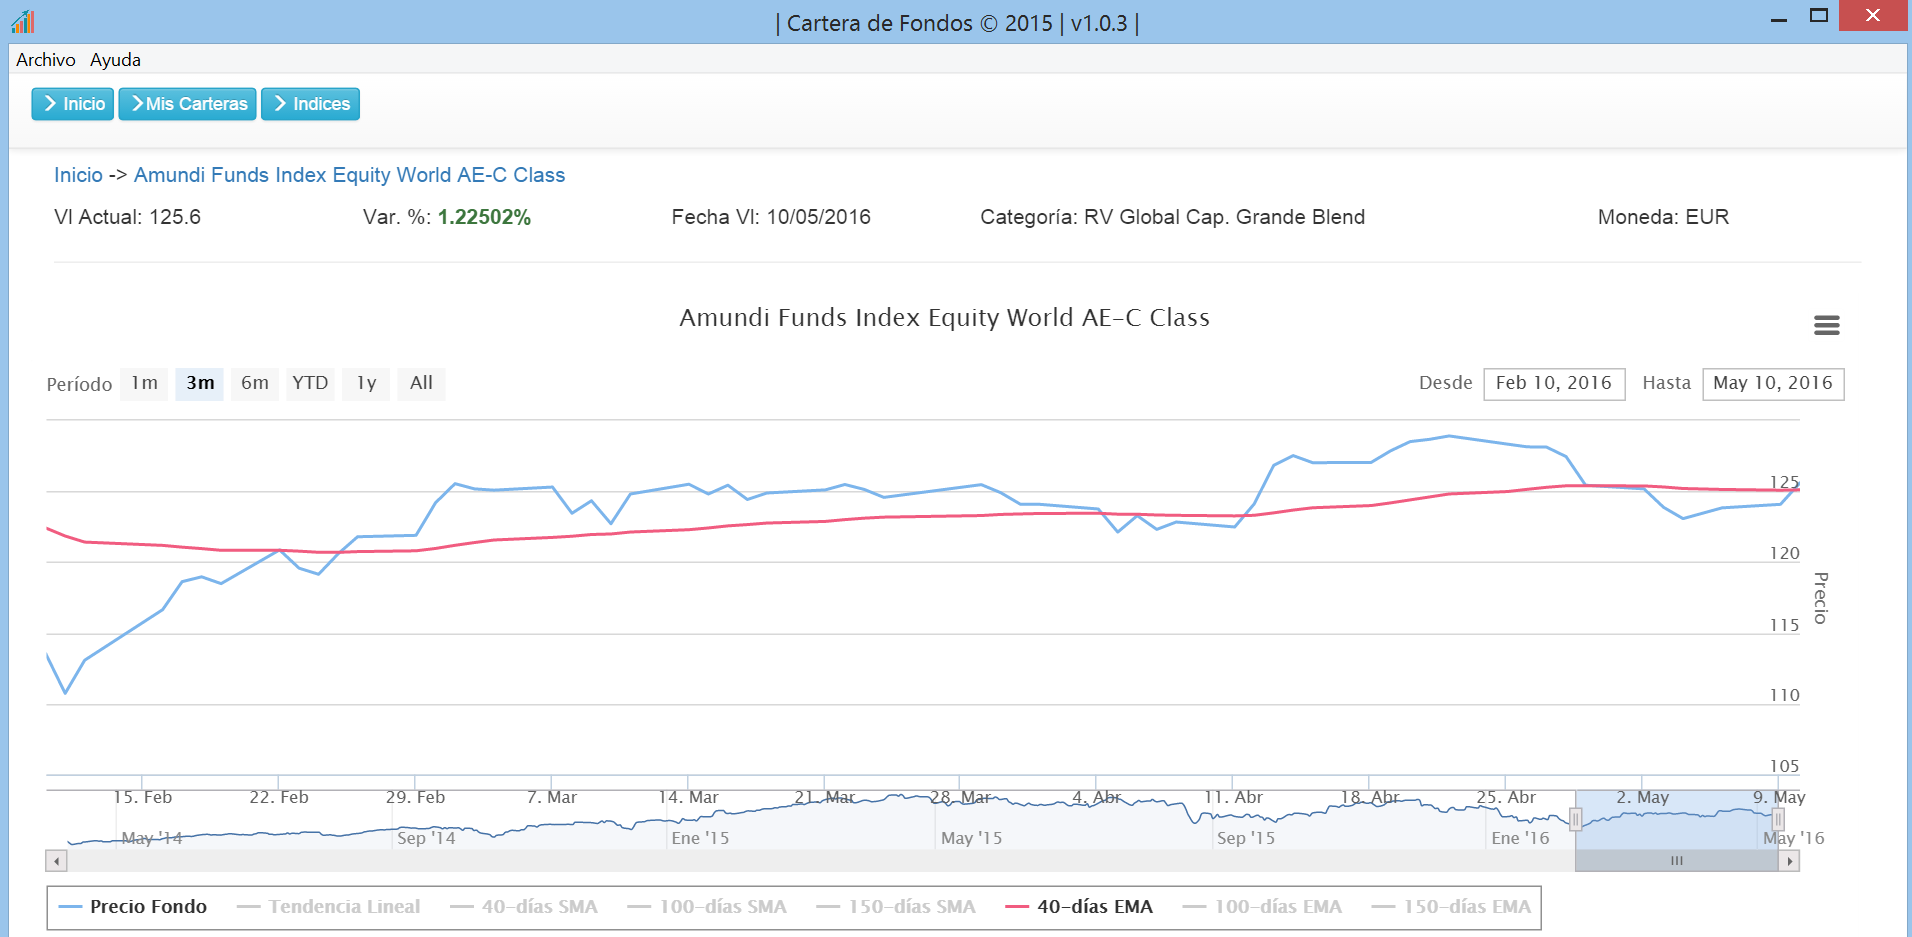Edit the Hasta date field
Image resolution: width=1912 pixels, height=937 pixels.
(1773, 384)
